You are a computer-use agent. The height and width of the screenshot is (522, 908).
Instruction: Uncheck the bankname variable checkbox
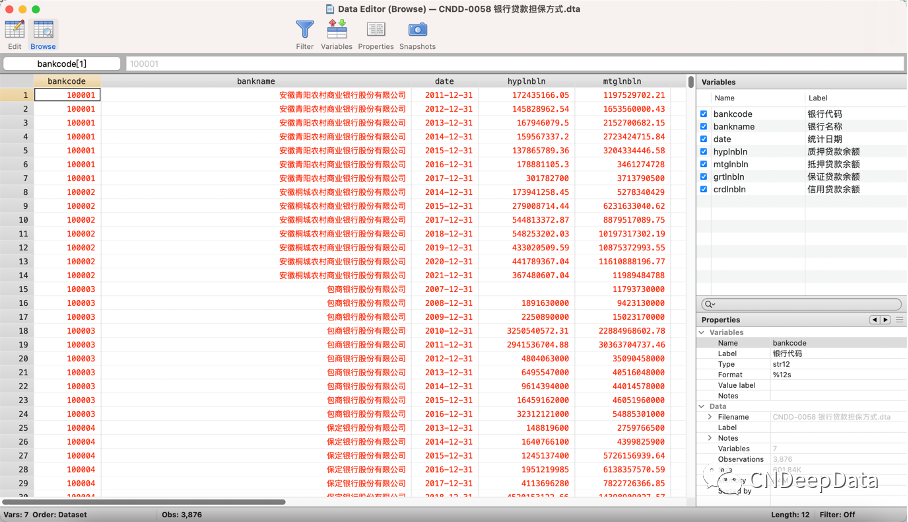click(x=704, y=126)
